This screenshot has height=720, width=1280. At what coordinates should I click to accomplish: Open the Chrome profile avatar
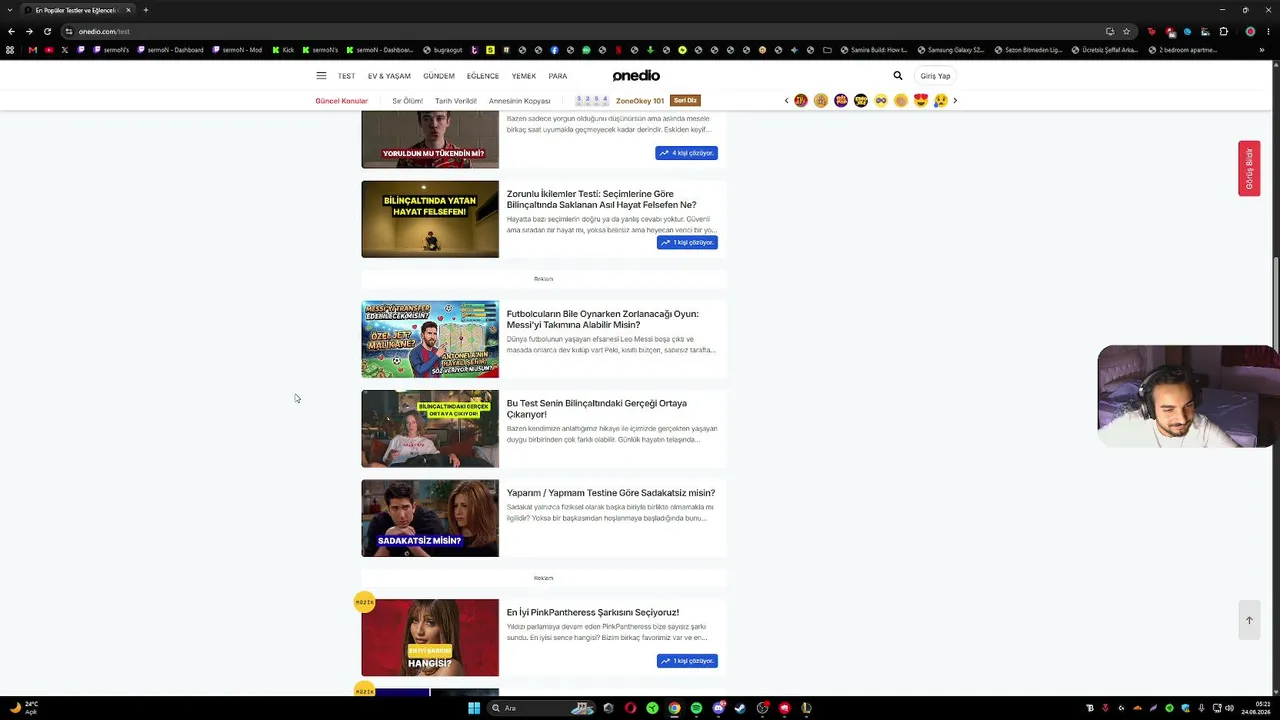tap(1250, 31)
